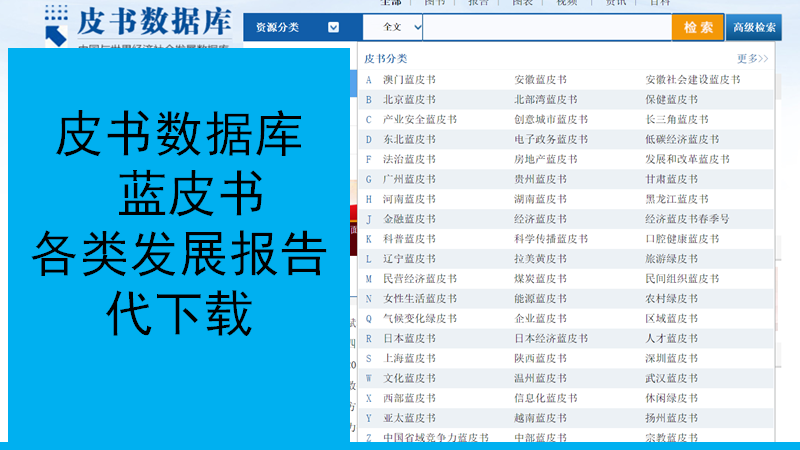Open 甘肃蓝皮书
Viewport: 800px width, 450px height.
(x=671, y=179)
